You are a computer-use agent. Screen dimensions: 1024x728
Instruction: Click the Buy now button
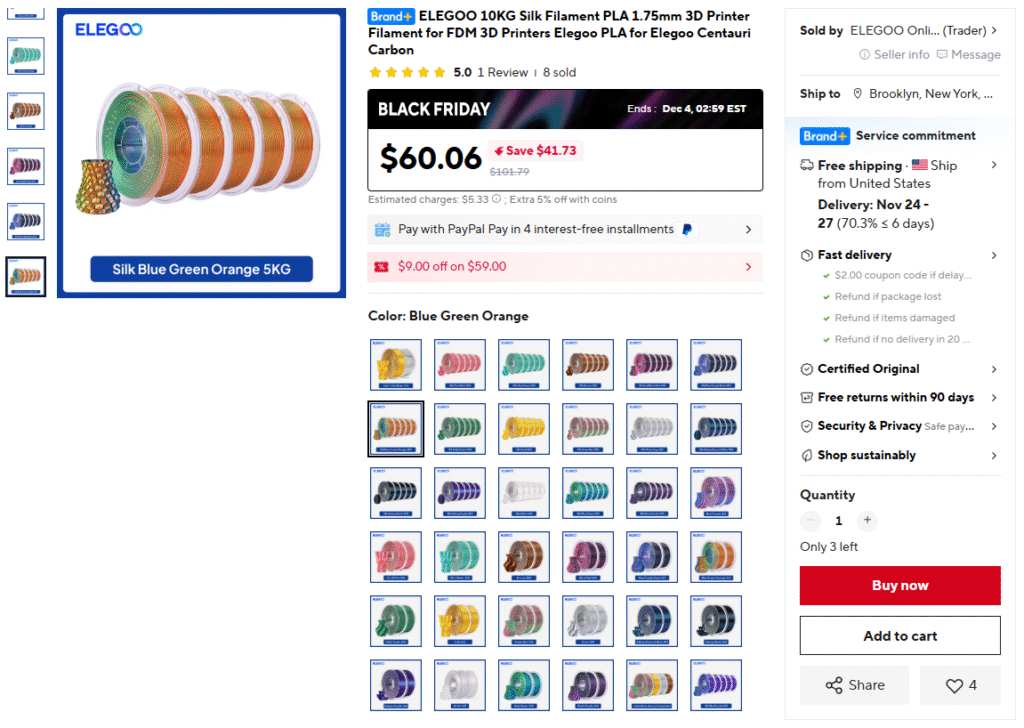point(900,586)
